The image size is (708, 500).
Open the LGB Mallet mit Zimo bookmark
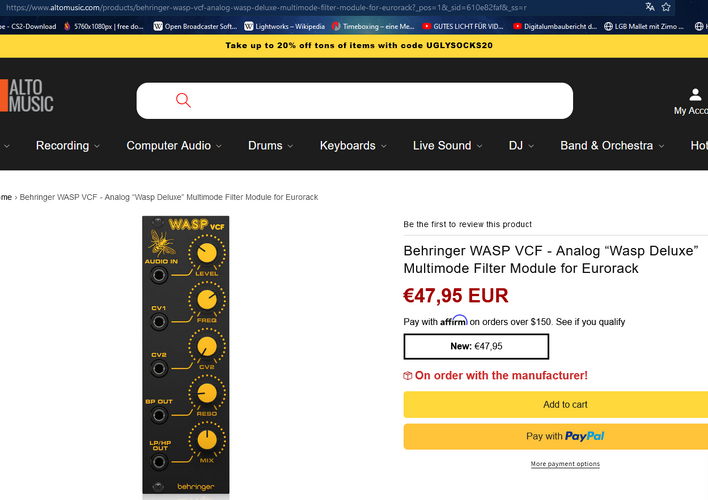tap(644, 26)
